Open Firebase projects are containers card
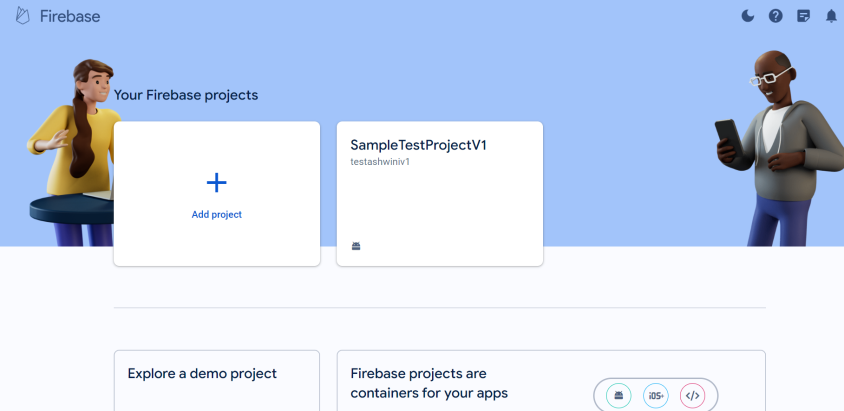 (x=551, y=381)
